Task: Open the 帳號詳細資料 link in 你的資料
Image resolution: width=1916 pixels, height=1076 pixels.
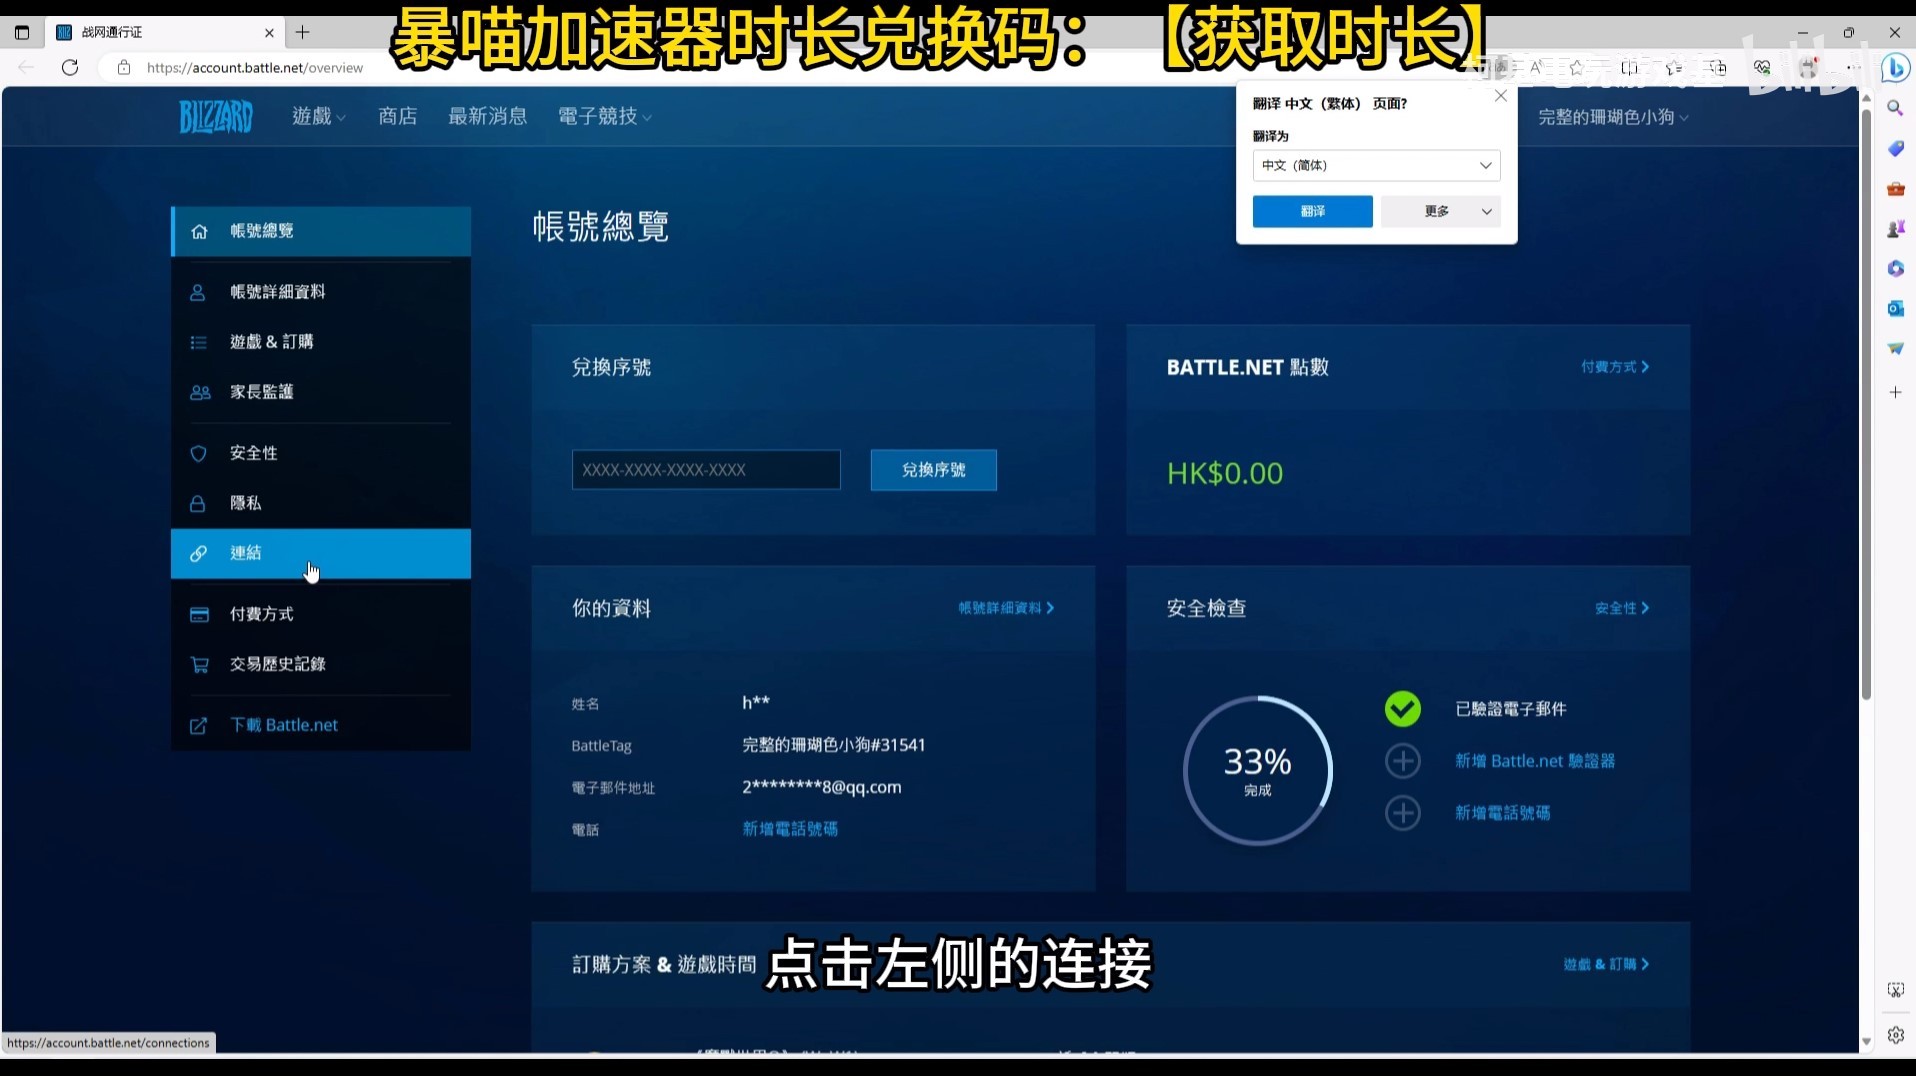Action: [1006, 608]
